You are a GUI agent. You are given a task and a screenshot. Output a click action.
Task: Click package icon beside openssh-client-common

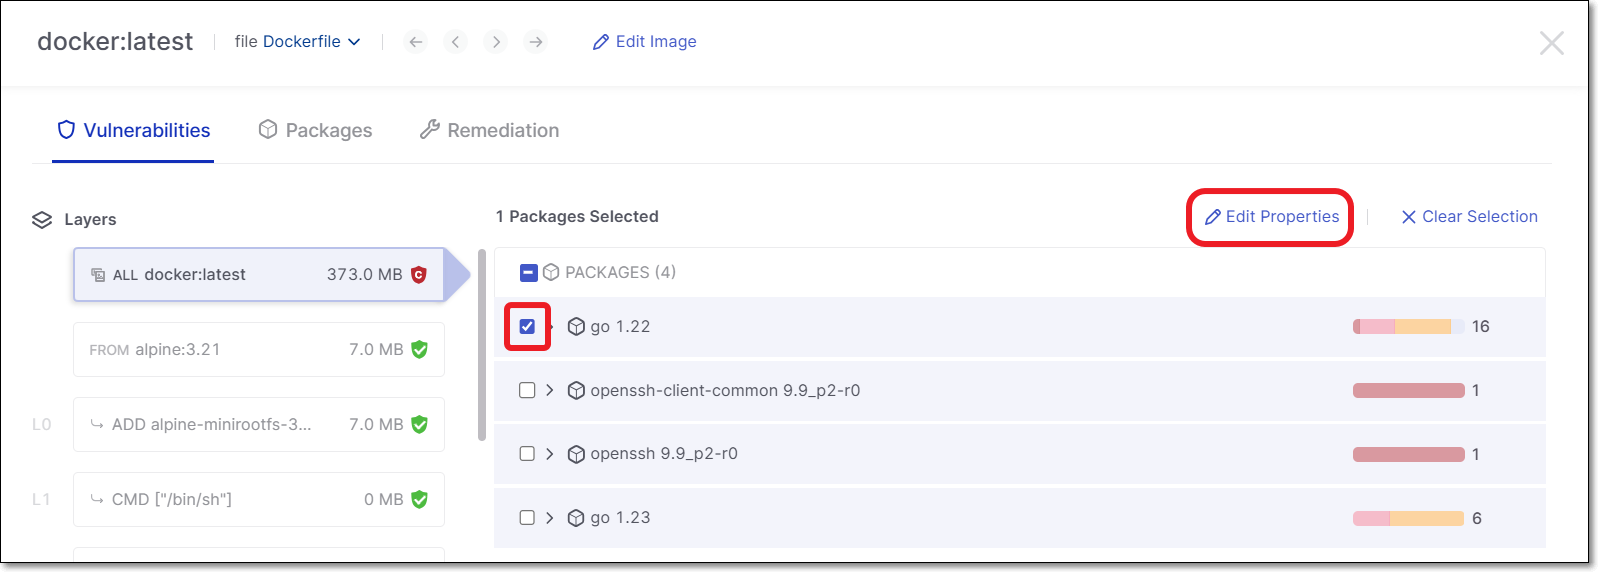pyautogui.click(x=576, y=390)
